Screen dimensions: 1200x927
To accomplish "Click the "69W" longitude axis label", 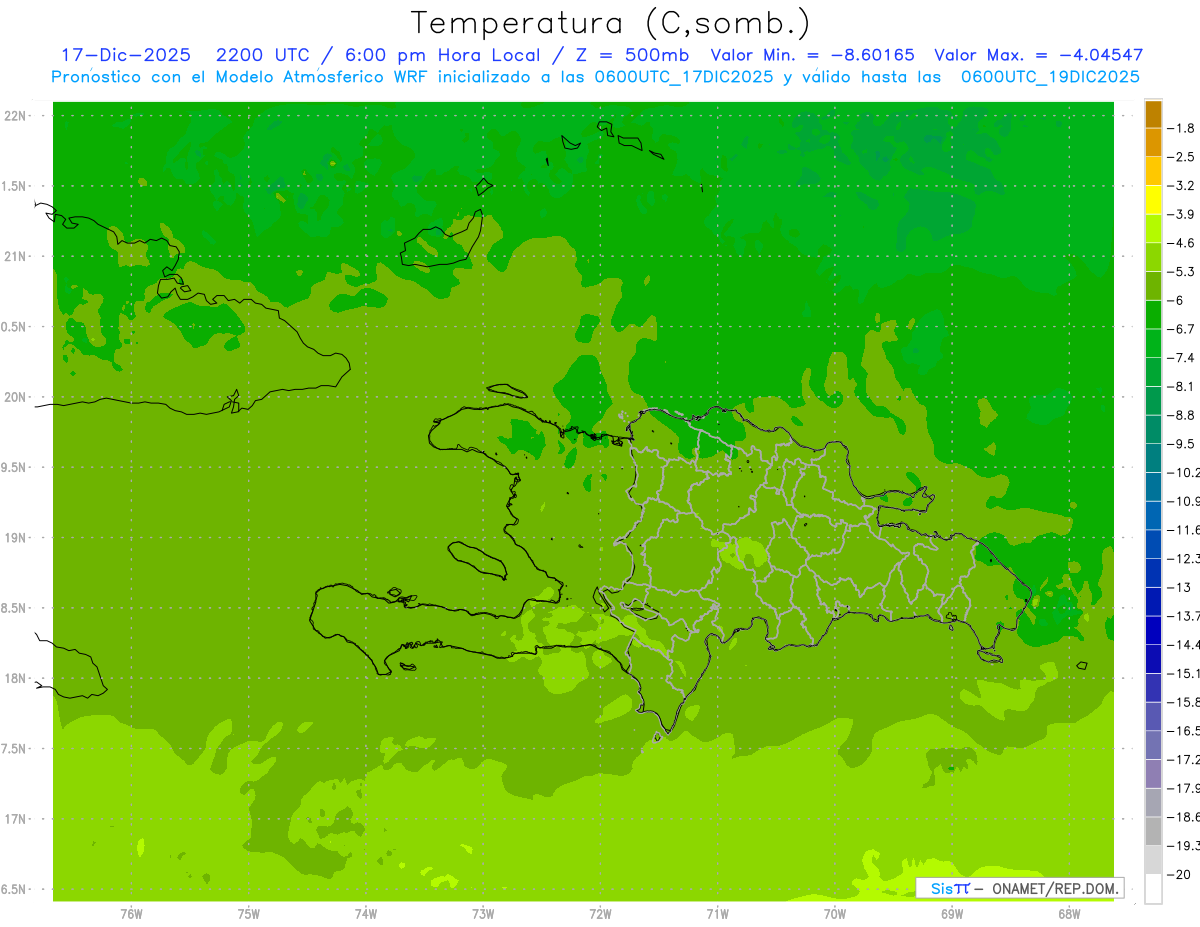I will [x=951, y=913].
